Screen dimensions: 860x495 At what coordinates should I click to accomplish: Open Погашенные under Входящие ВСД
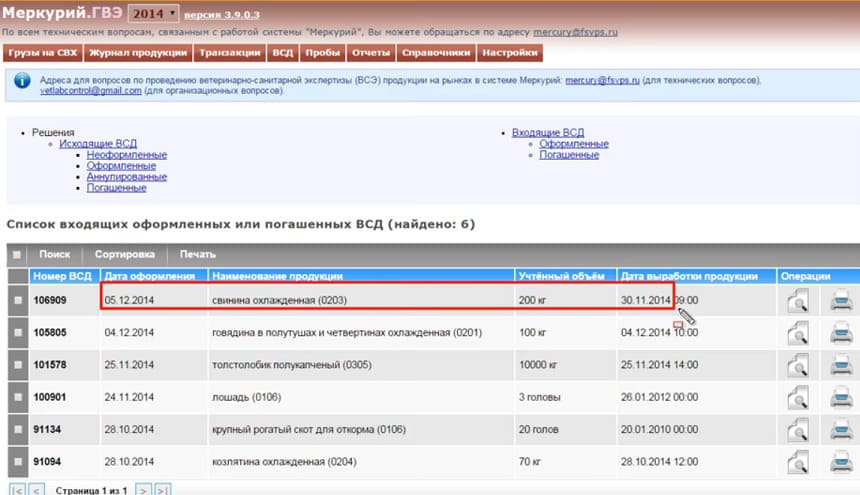pyautogui.click(x=569, y=155)
